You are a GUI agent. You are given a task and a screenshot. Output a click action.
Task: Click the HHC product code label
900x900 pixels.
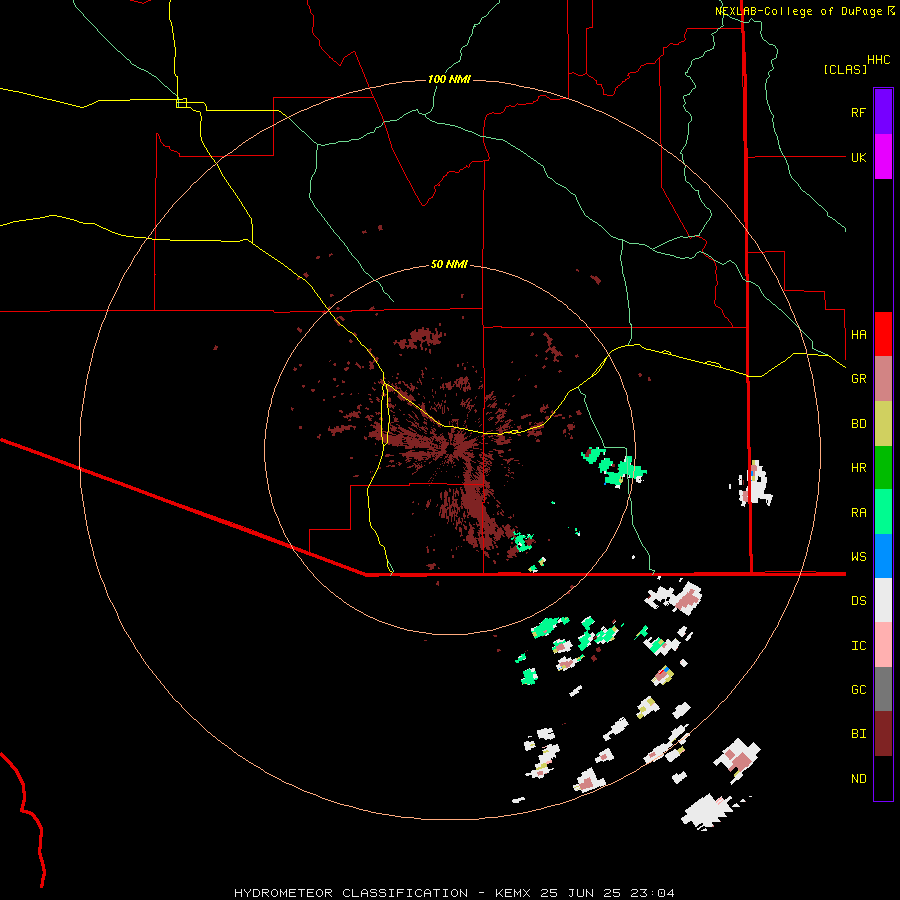pos(879,60)
